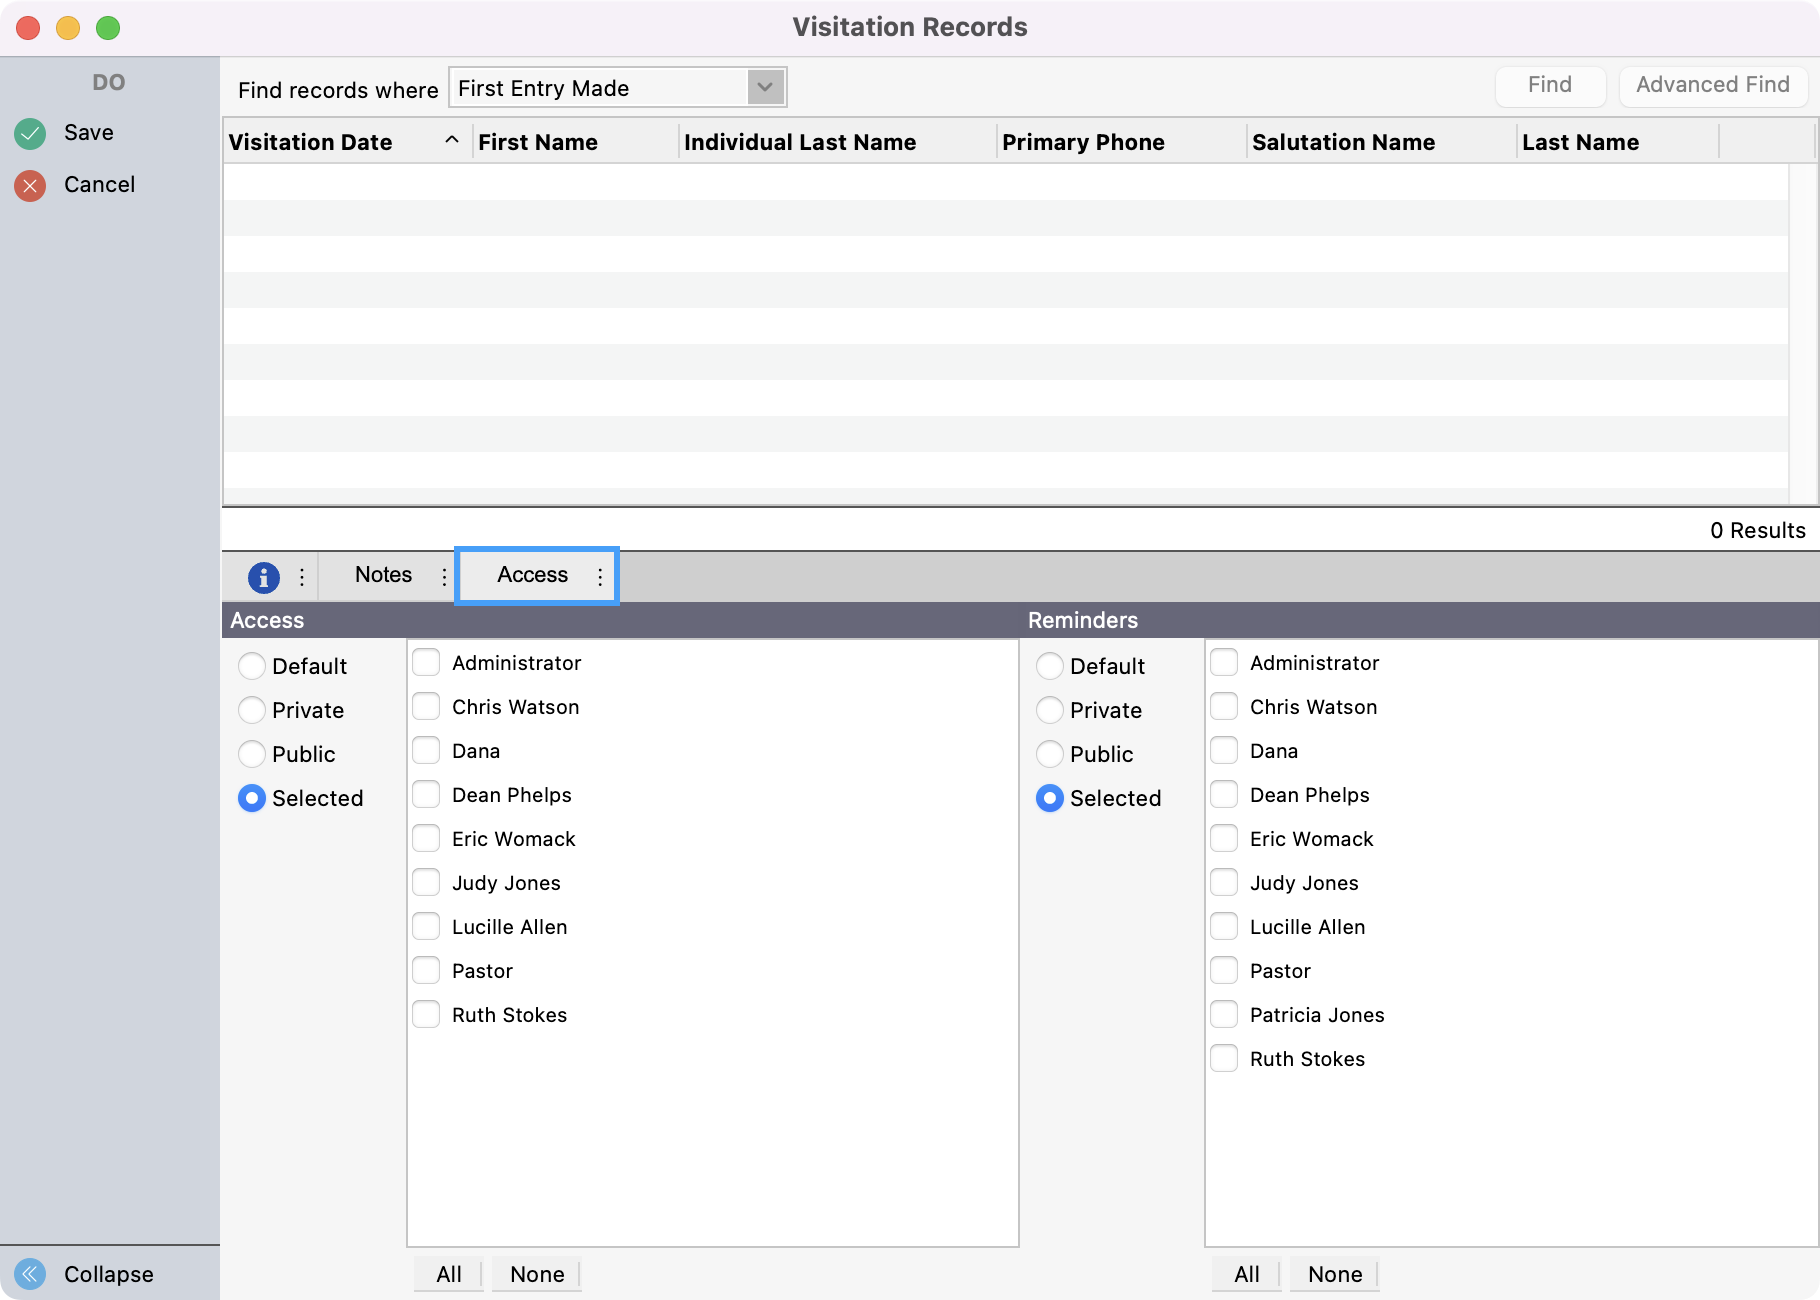The height and width of the screenshot is (1300, 1820).
Task: Switch to the Access tab
Action: pos(532,575)
